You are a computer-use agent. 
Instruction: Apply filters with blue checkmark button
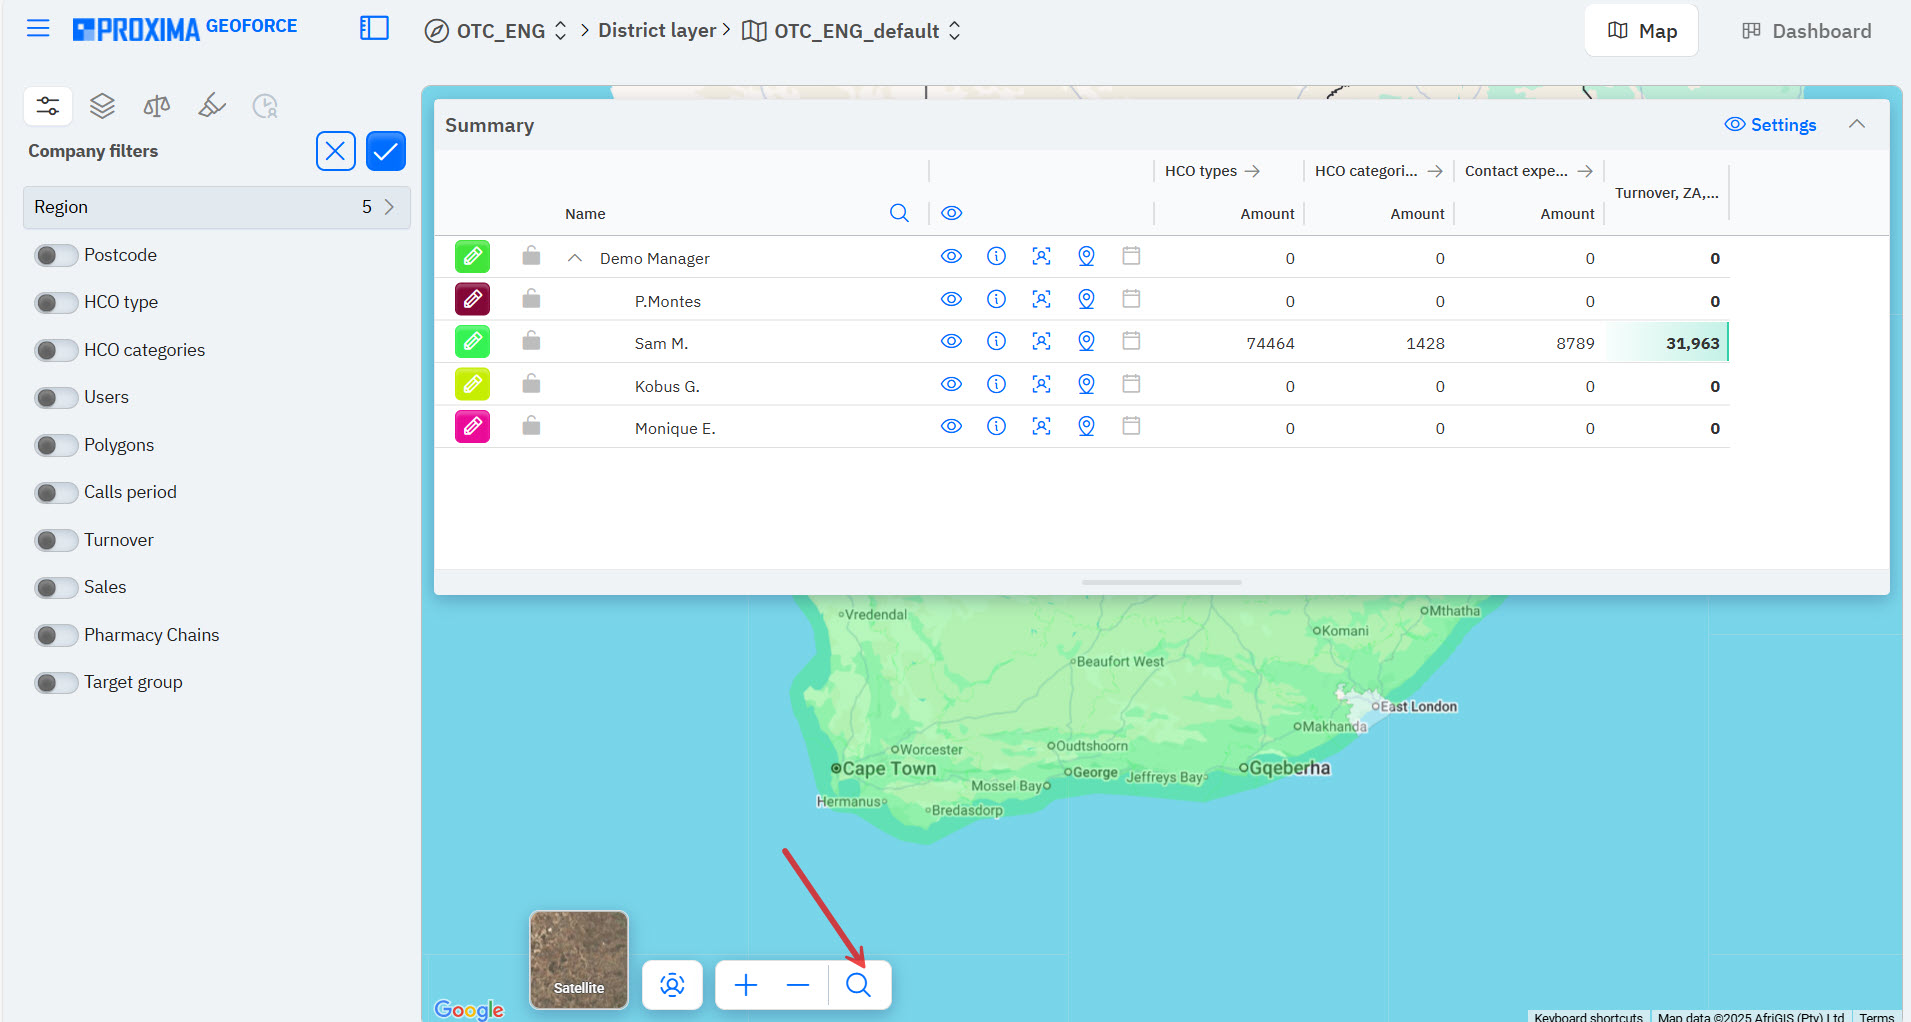(385, 151)
